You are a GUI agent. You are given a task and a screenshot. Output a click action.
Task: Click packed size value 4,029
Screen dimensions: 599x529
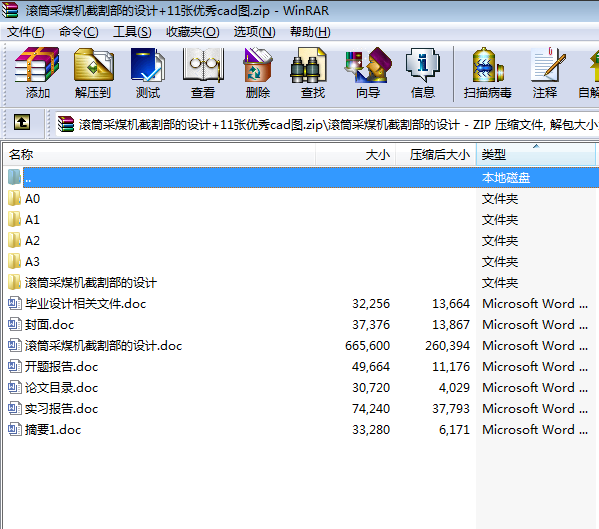454,388
